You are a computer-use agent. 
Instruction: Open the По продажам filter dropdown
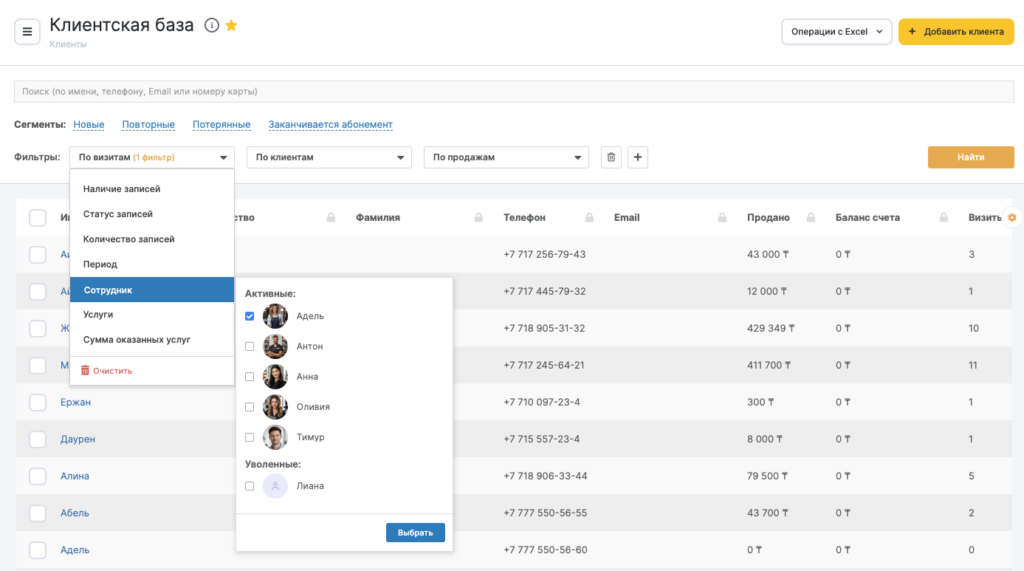(x=506, y=157)
